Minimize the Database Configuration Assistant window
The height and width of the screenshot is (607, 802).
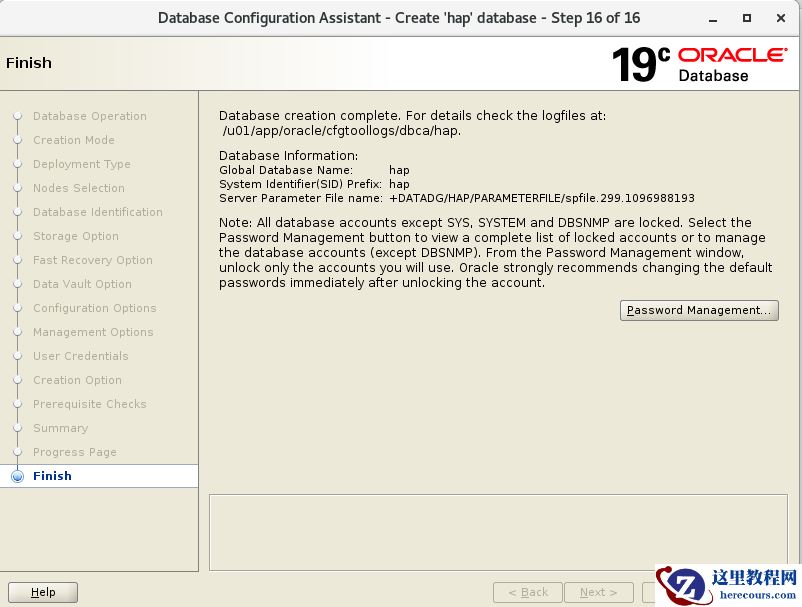tap(713, 18)
